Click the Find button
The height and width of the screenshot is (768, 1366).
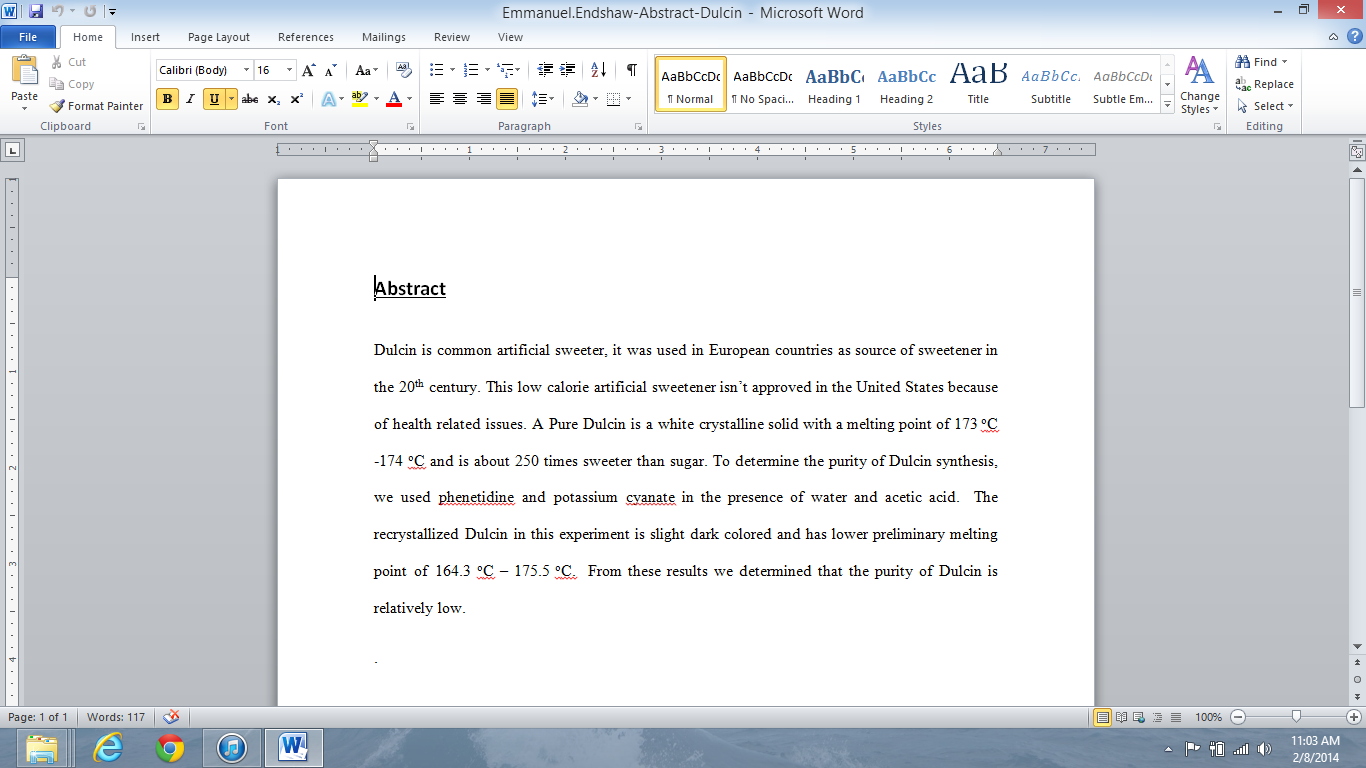(1262, 62)
